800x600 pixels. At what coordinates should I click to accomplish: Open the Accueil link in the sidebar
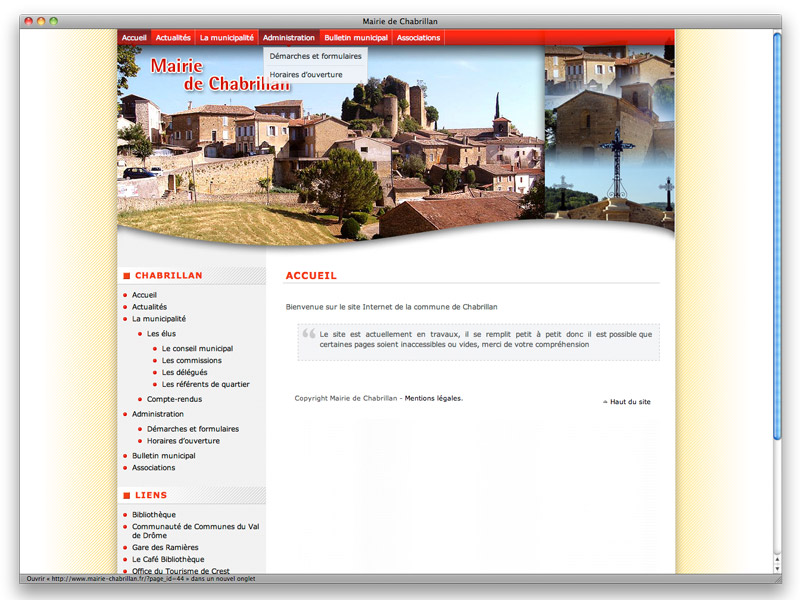click(x=144, y=295)
